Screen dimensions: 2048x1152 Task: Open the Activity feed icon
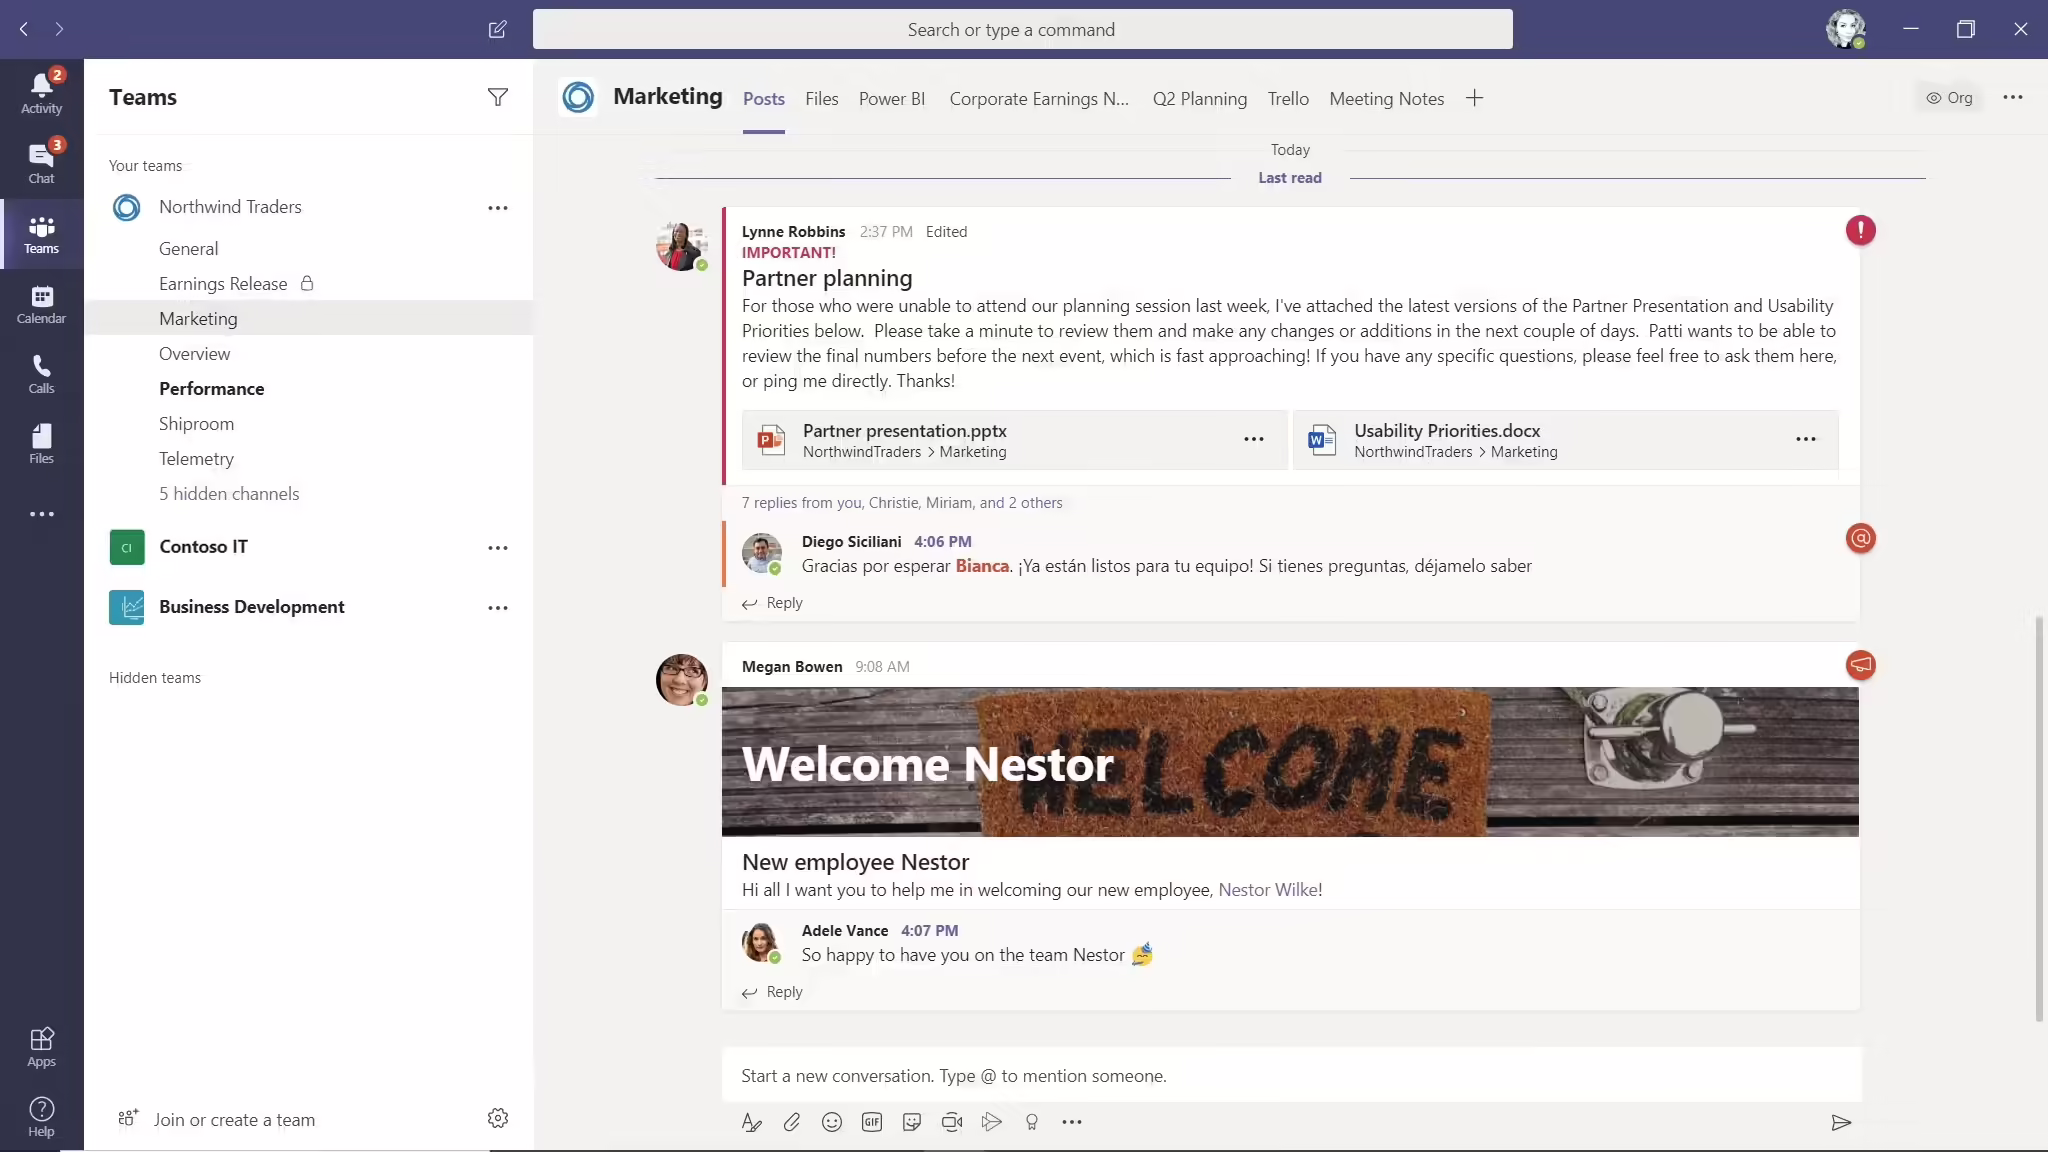click(41, 93)
